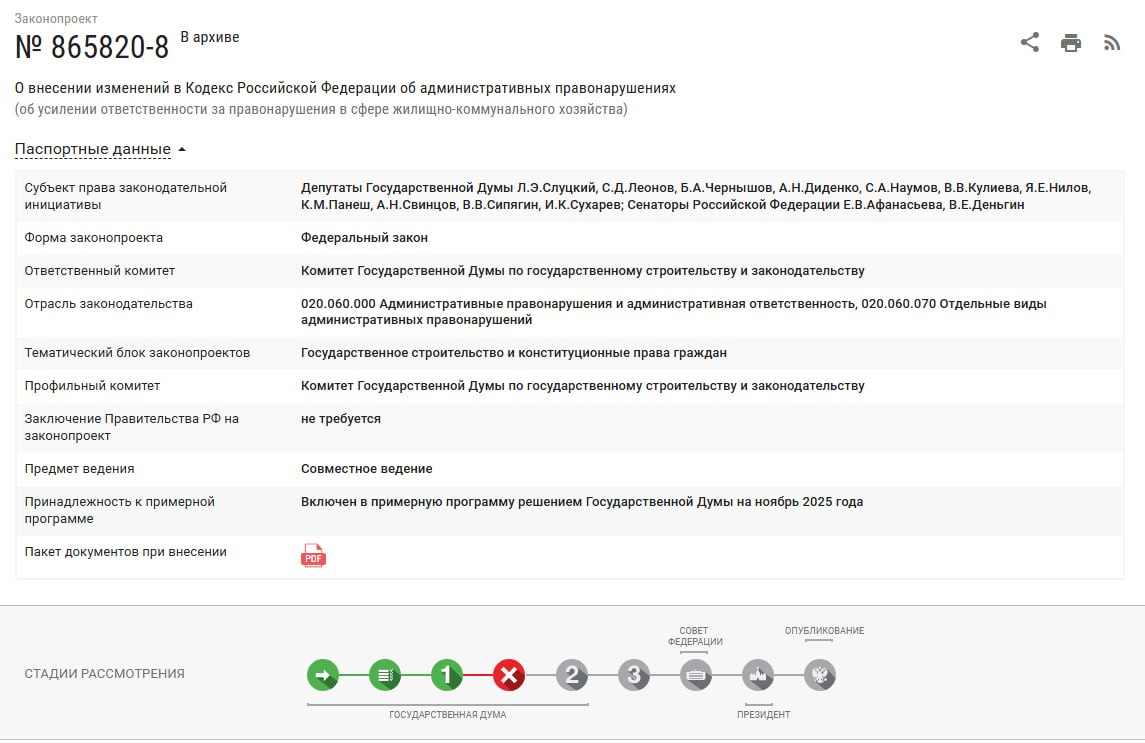Screen dimensions: 1145x743
Task: Open the PDF document package icon
Action: (x=312, y=556)
